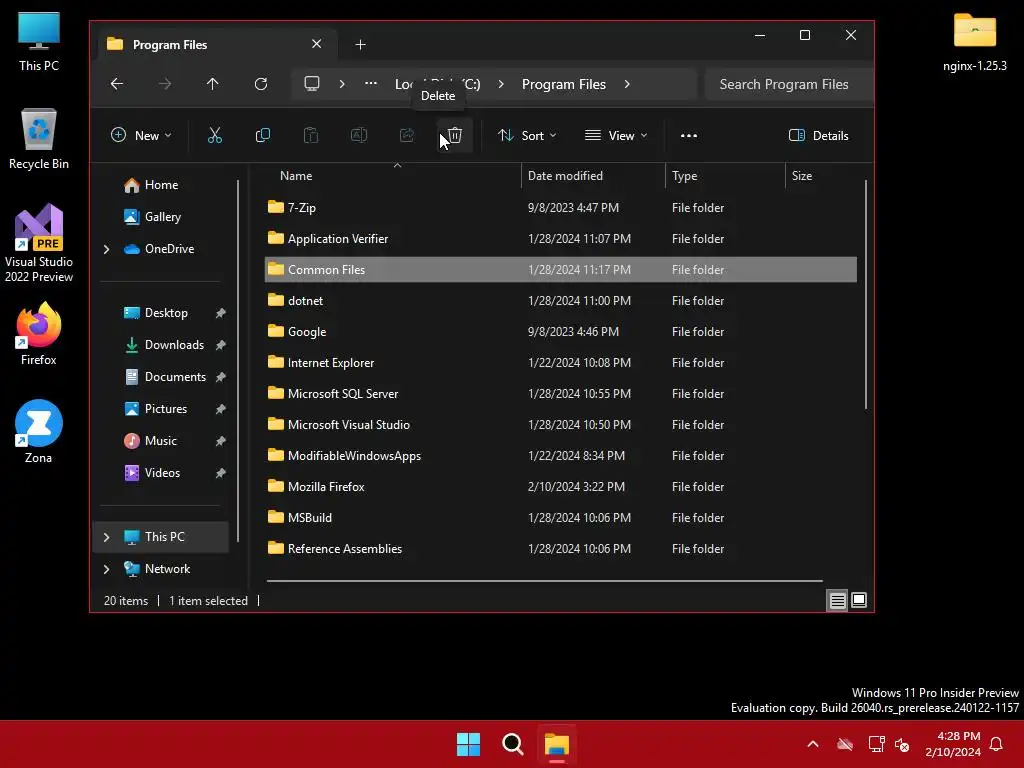Open the See more ellipsis menu

tap(689, 136)
